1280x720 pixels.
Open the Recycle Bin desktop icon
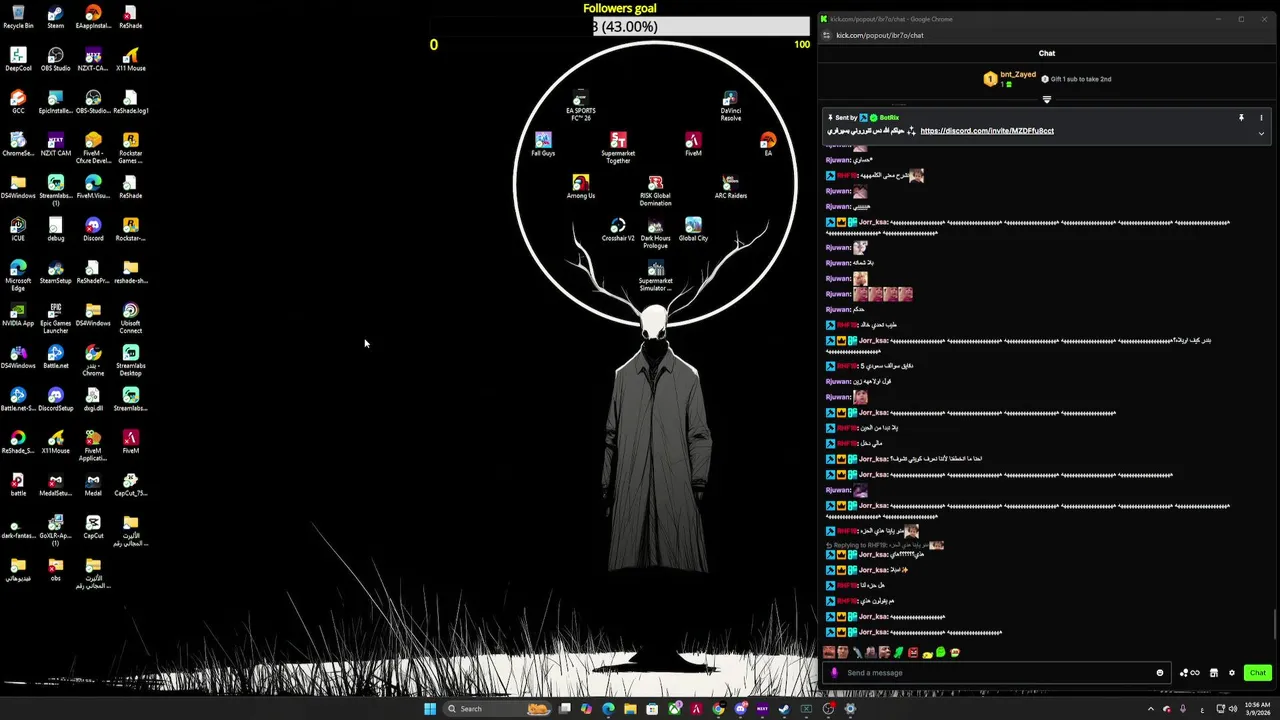(x=18, y=17)
